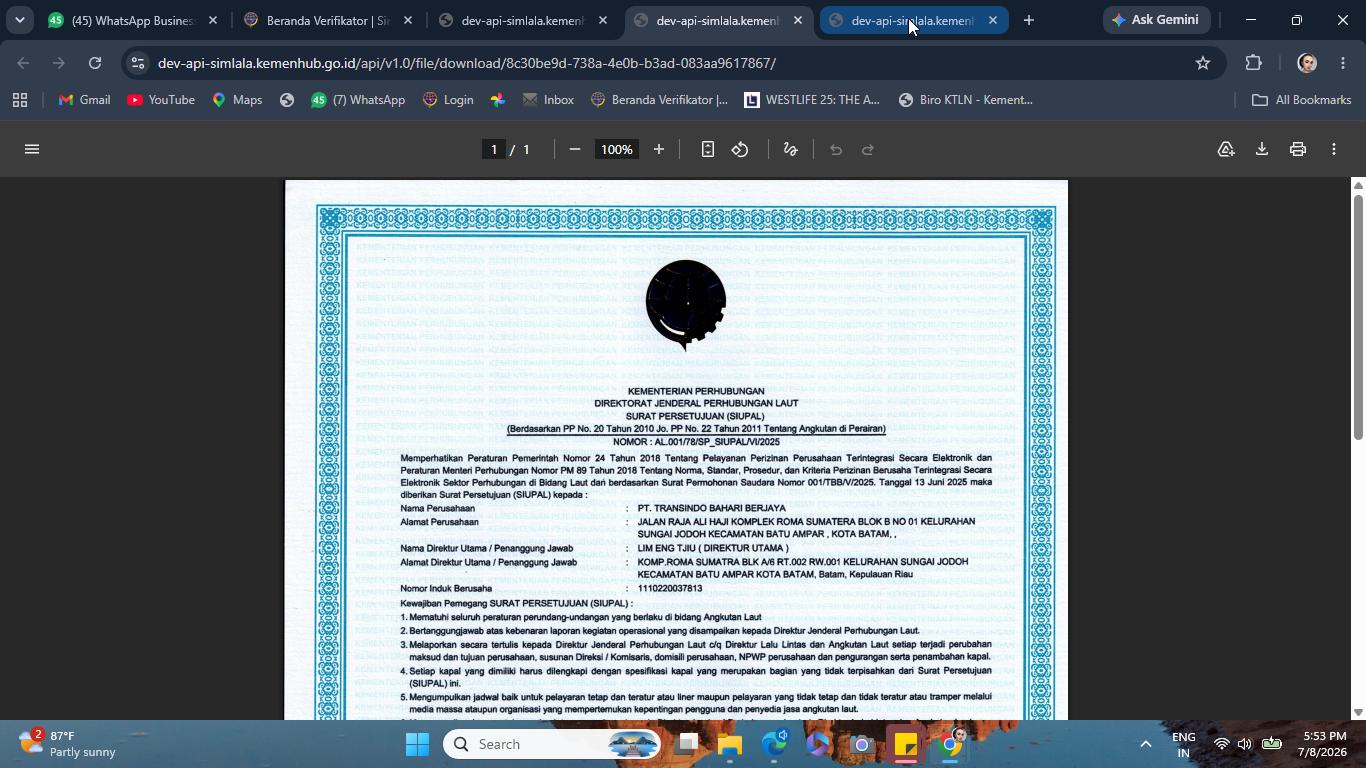Click the redo icon in PDF toolbar
Screen dimensions: 1366x768
tap(868, 149)
